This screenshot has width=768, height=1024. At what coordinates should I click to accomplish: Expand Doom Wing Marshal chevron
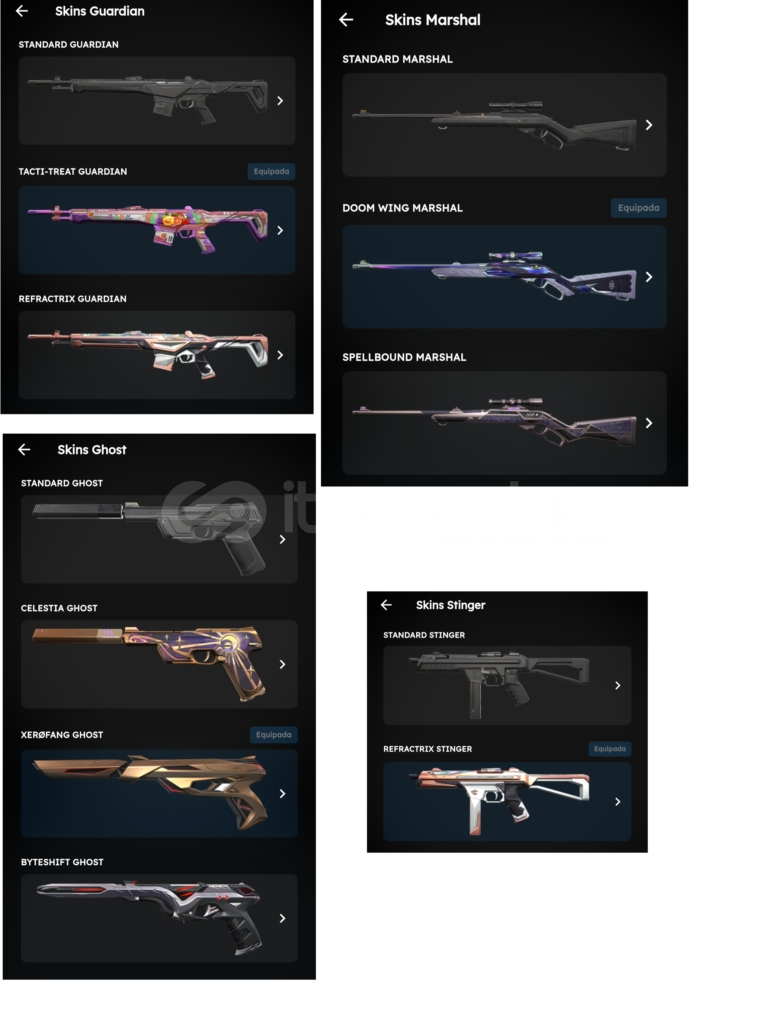[648, 277]
